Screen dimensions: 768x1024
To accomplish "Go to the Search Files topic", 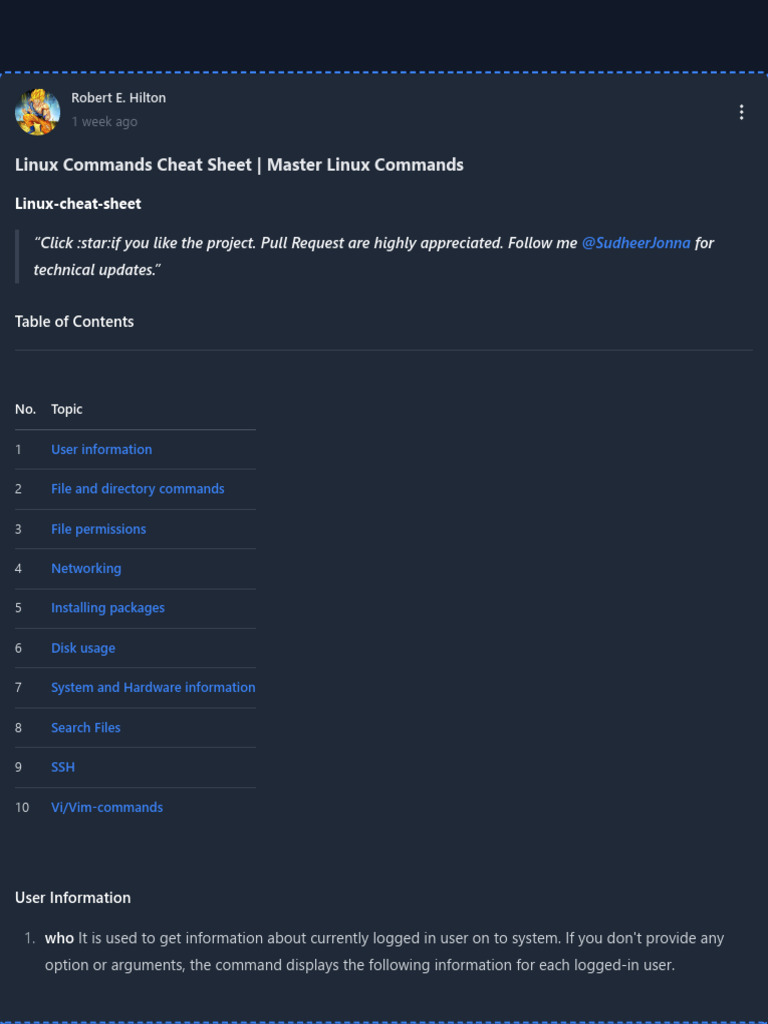I will [x=86, y=728].
